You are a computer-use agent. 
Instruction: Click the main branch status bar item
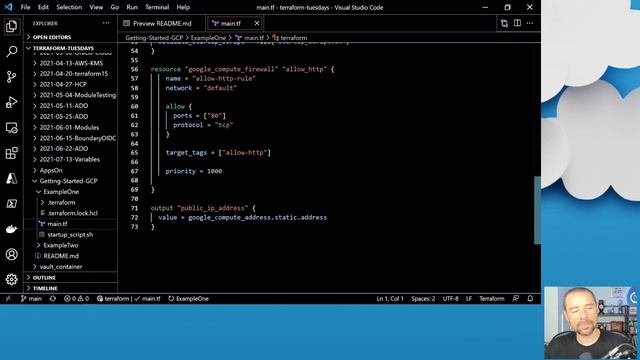[31, 299]
